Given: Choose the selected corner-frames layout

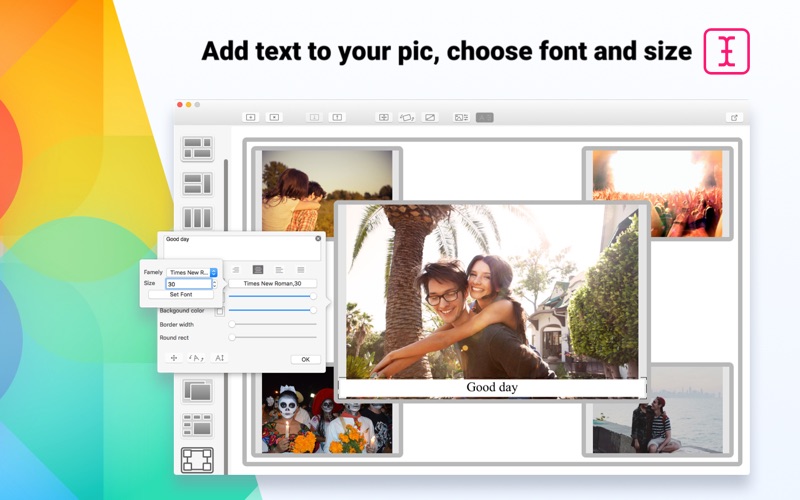Looking at the screenshot, I should coord(197,460).
